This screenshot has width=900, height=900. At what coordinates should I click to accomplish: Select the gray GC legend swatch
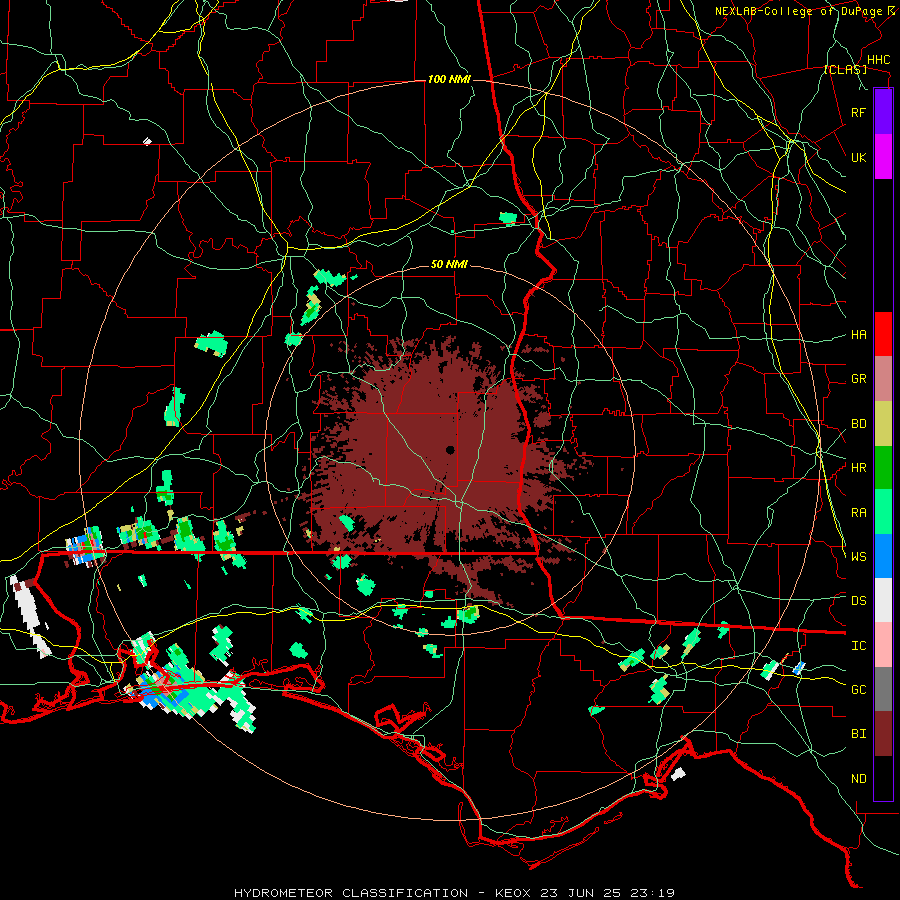click(883, 689)
